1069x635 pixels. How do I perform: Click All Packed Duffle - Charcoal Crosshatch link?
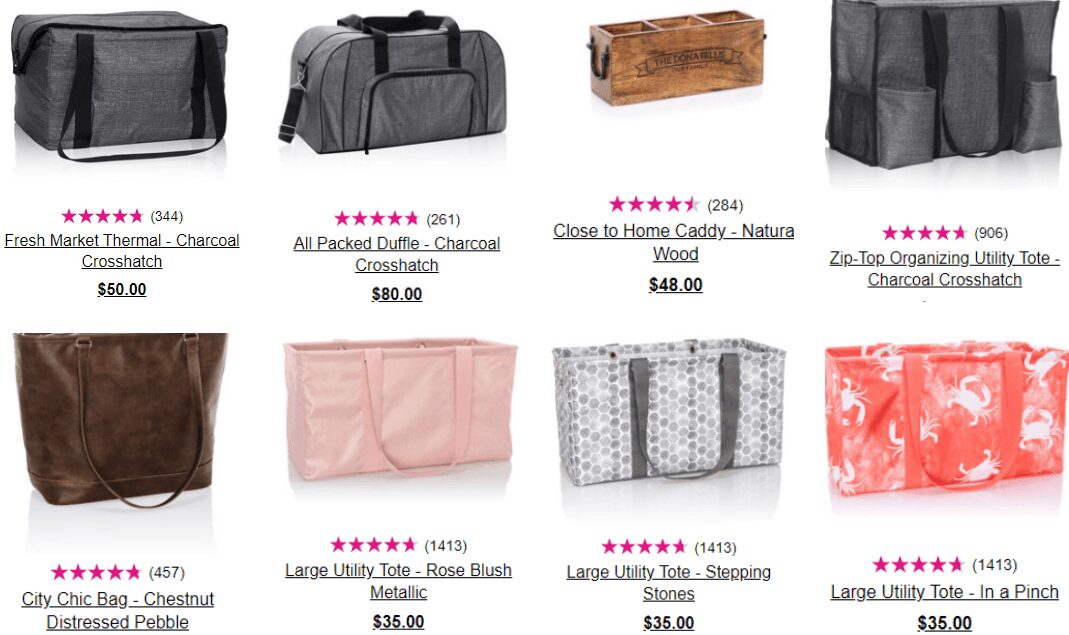tap(397, 254)
